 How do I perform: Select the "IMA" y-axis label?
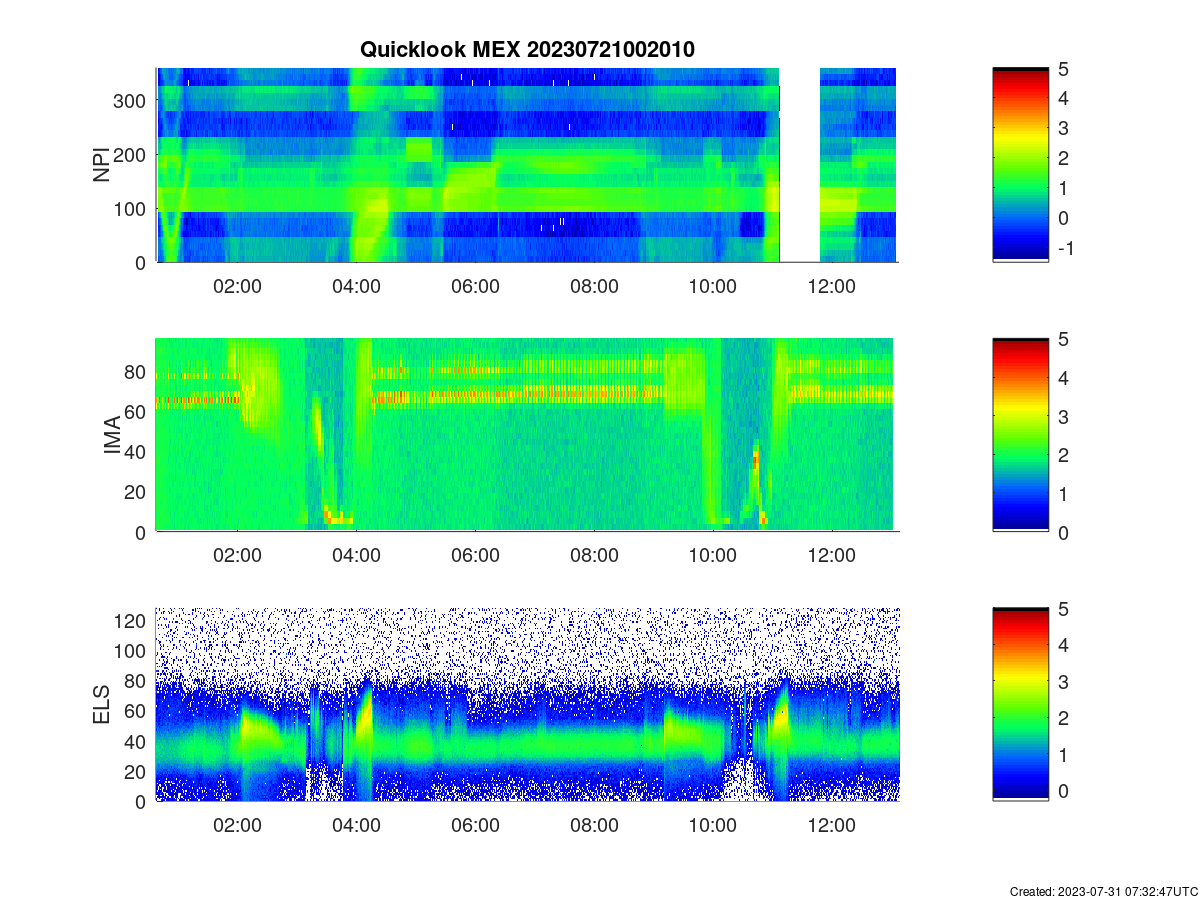coord(113,436)
